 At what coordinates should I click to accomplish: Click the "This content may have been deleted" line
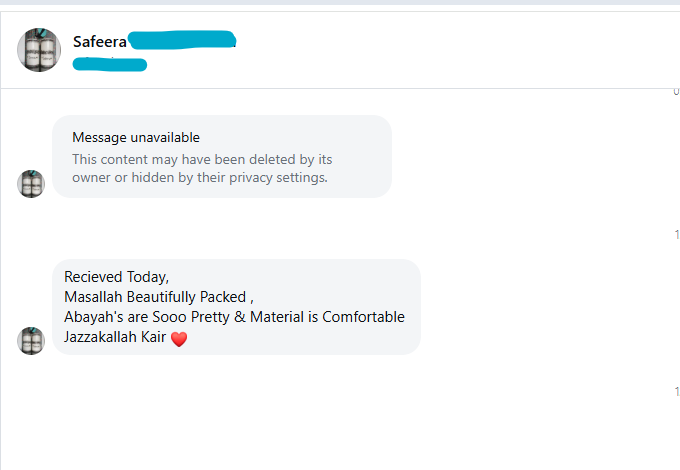pos(202,159)
